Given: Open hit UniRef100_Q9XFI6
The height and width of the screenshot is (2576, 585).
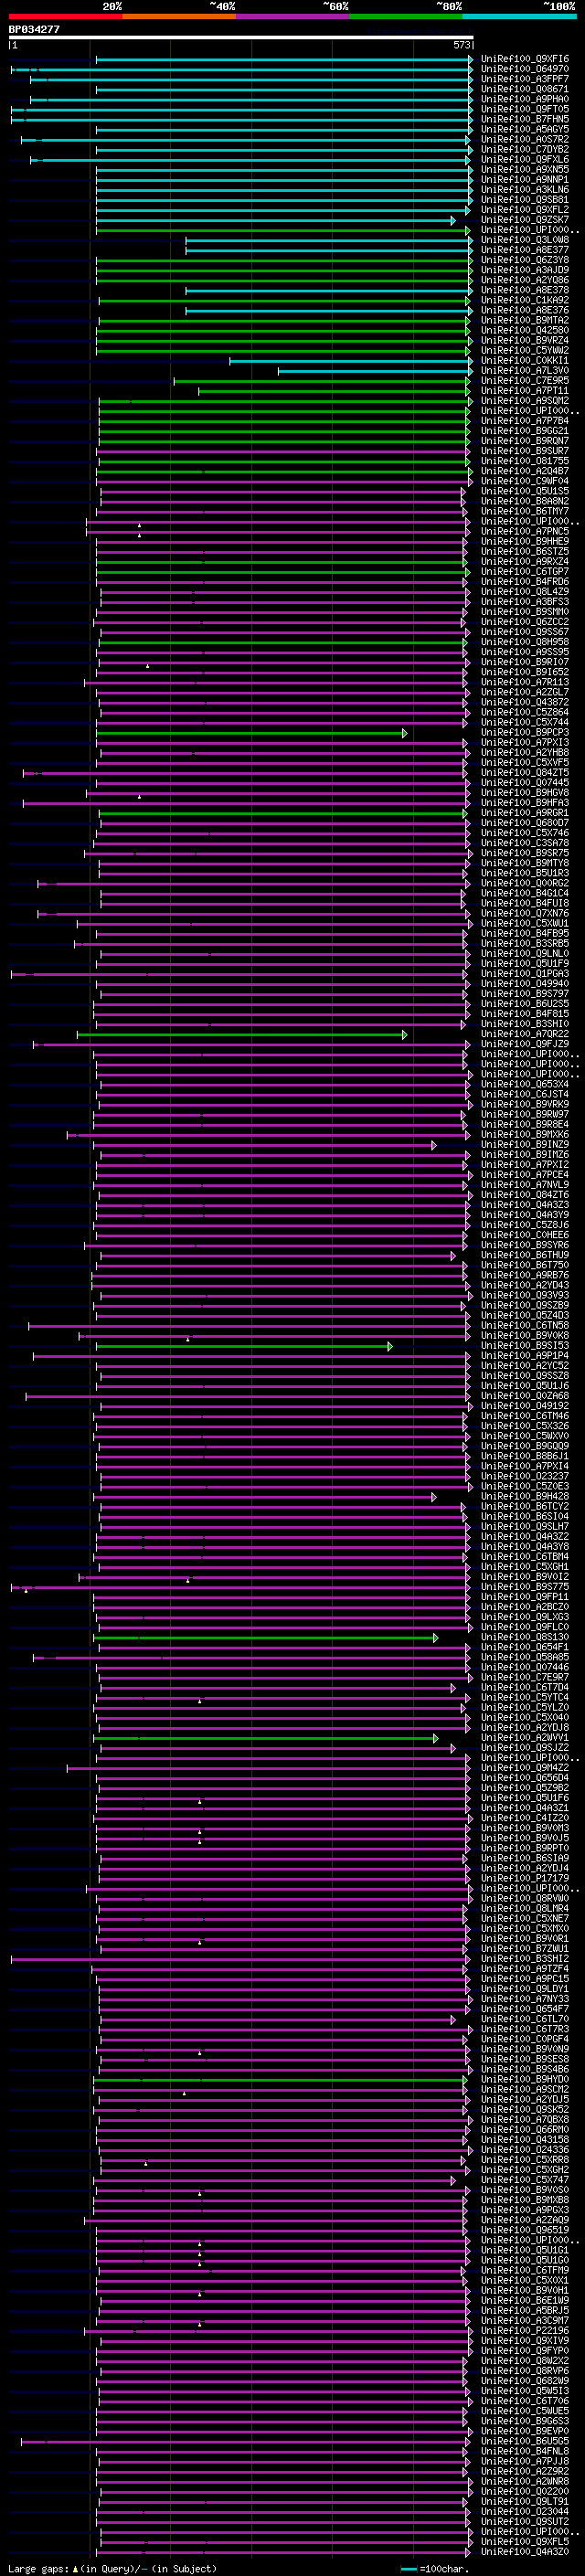Looking at the screenshot, I should [x=524, y=60].
